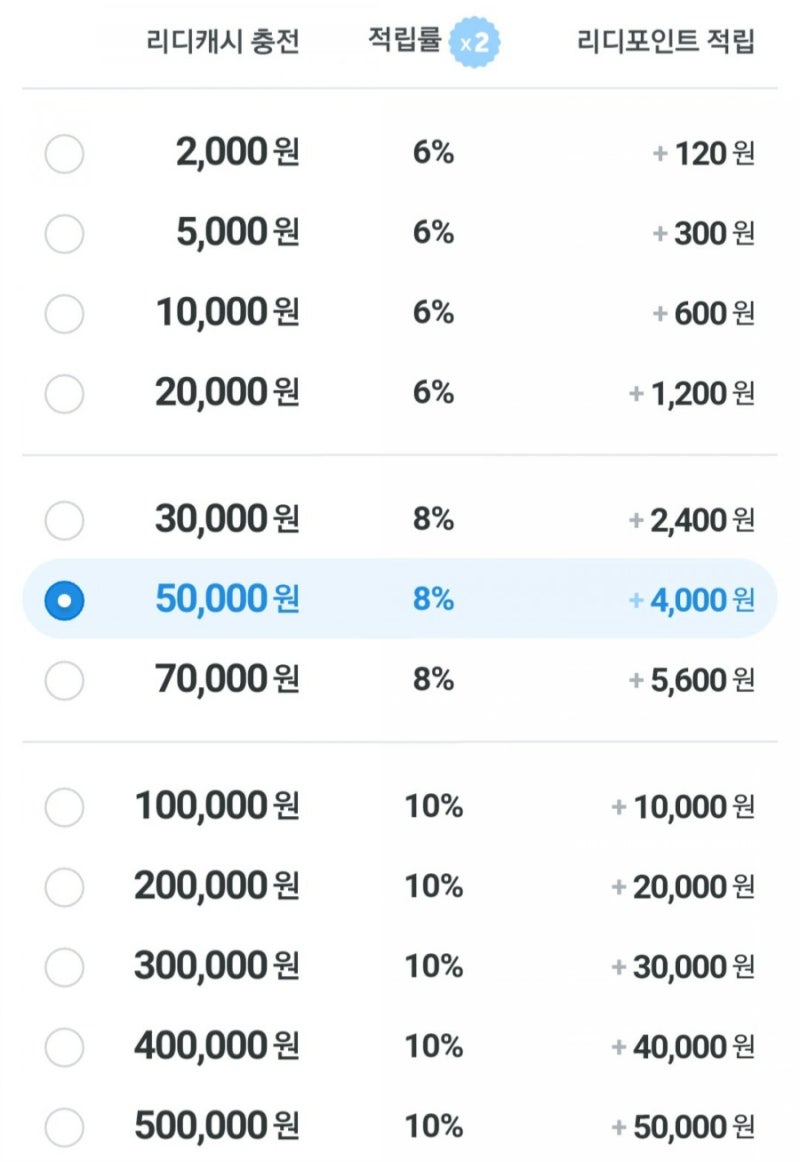Click the selected 50,000원 radio button
This screenshot has width=800, height=1162.
(x=65, y=600)
